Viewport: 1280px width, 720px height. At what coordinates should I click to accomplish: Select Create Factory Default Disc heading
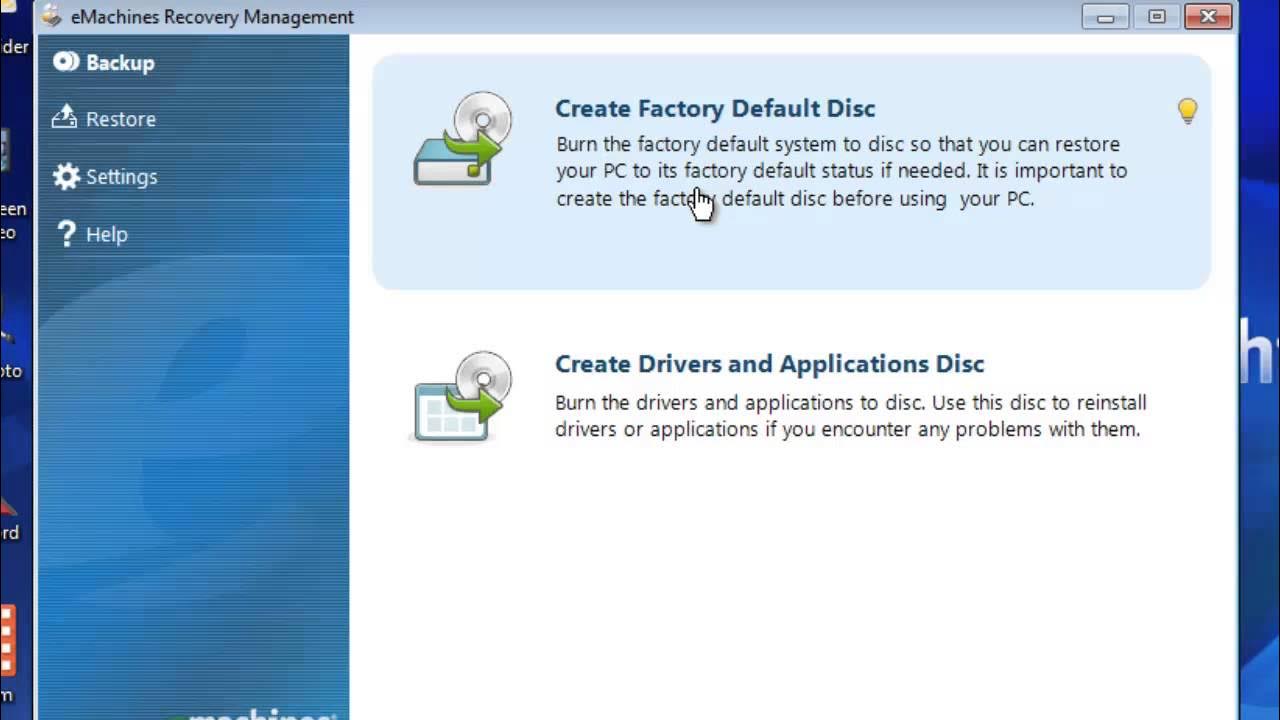coord(715,108)
